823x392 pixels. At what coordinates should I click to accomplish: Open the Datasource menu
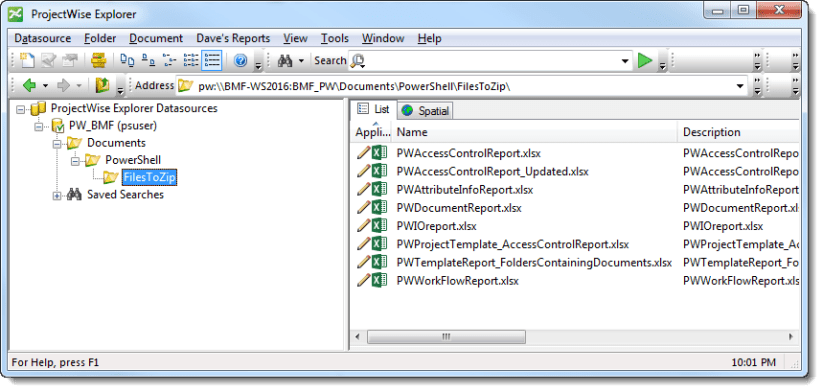pyautogui.click(x=43, y=38)
